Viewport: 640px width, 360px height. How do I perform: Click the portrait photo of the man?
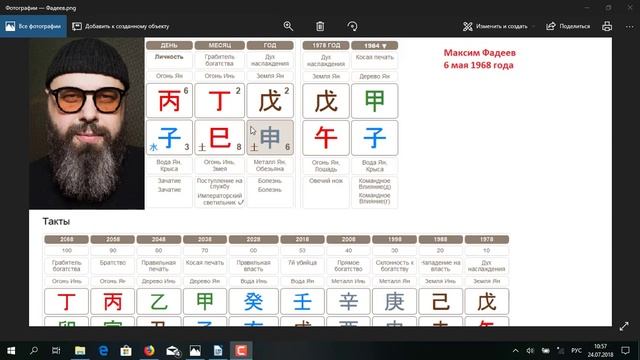(x=87, y=123)
